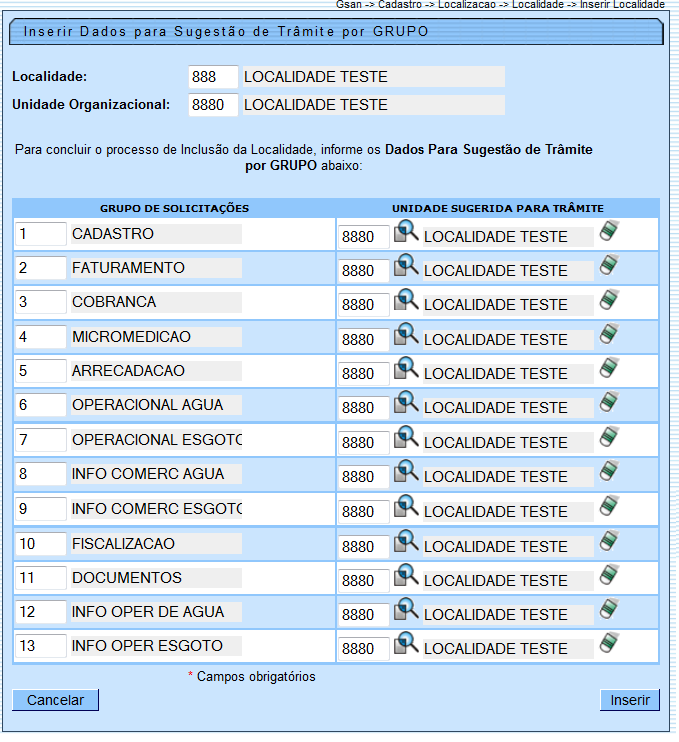Image resolution: width=679 pixels, height=742 pixels.
Task: Click the Localidade code field with 888
Action: (x=213, y=77)
